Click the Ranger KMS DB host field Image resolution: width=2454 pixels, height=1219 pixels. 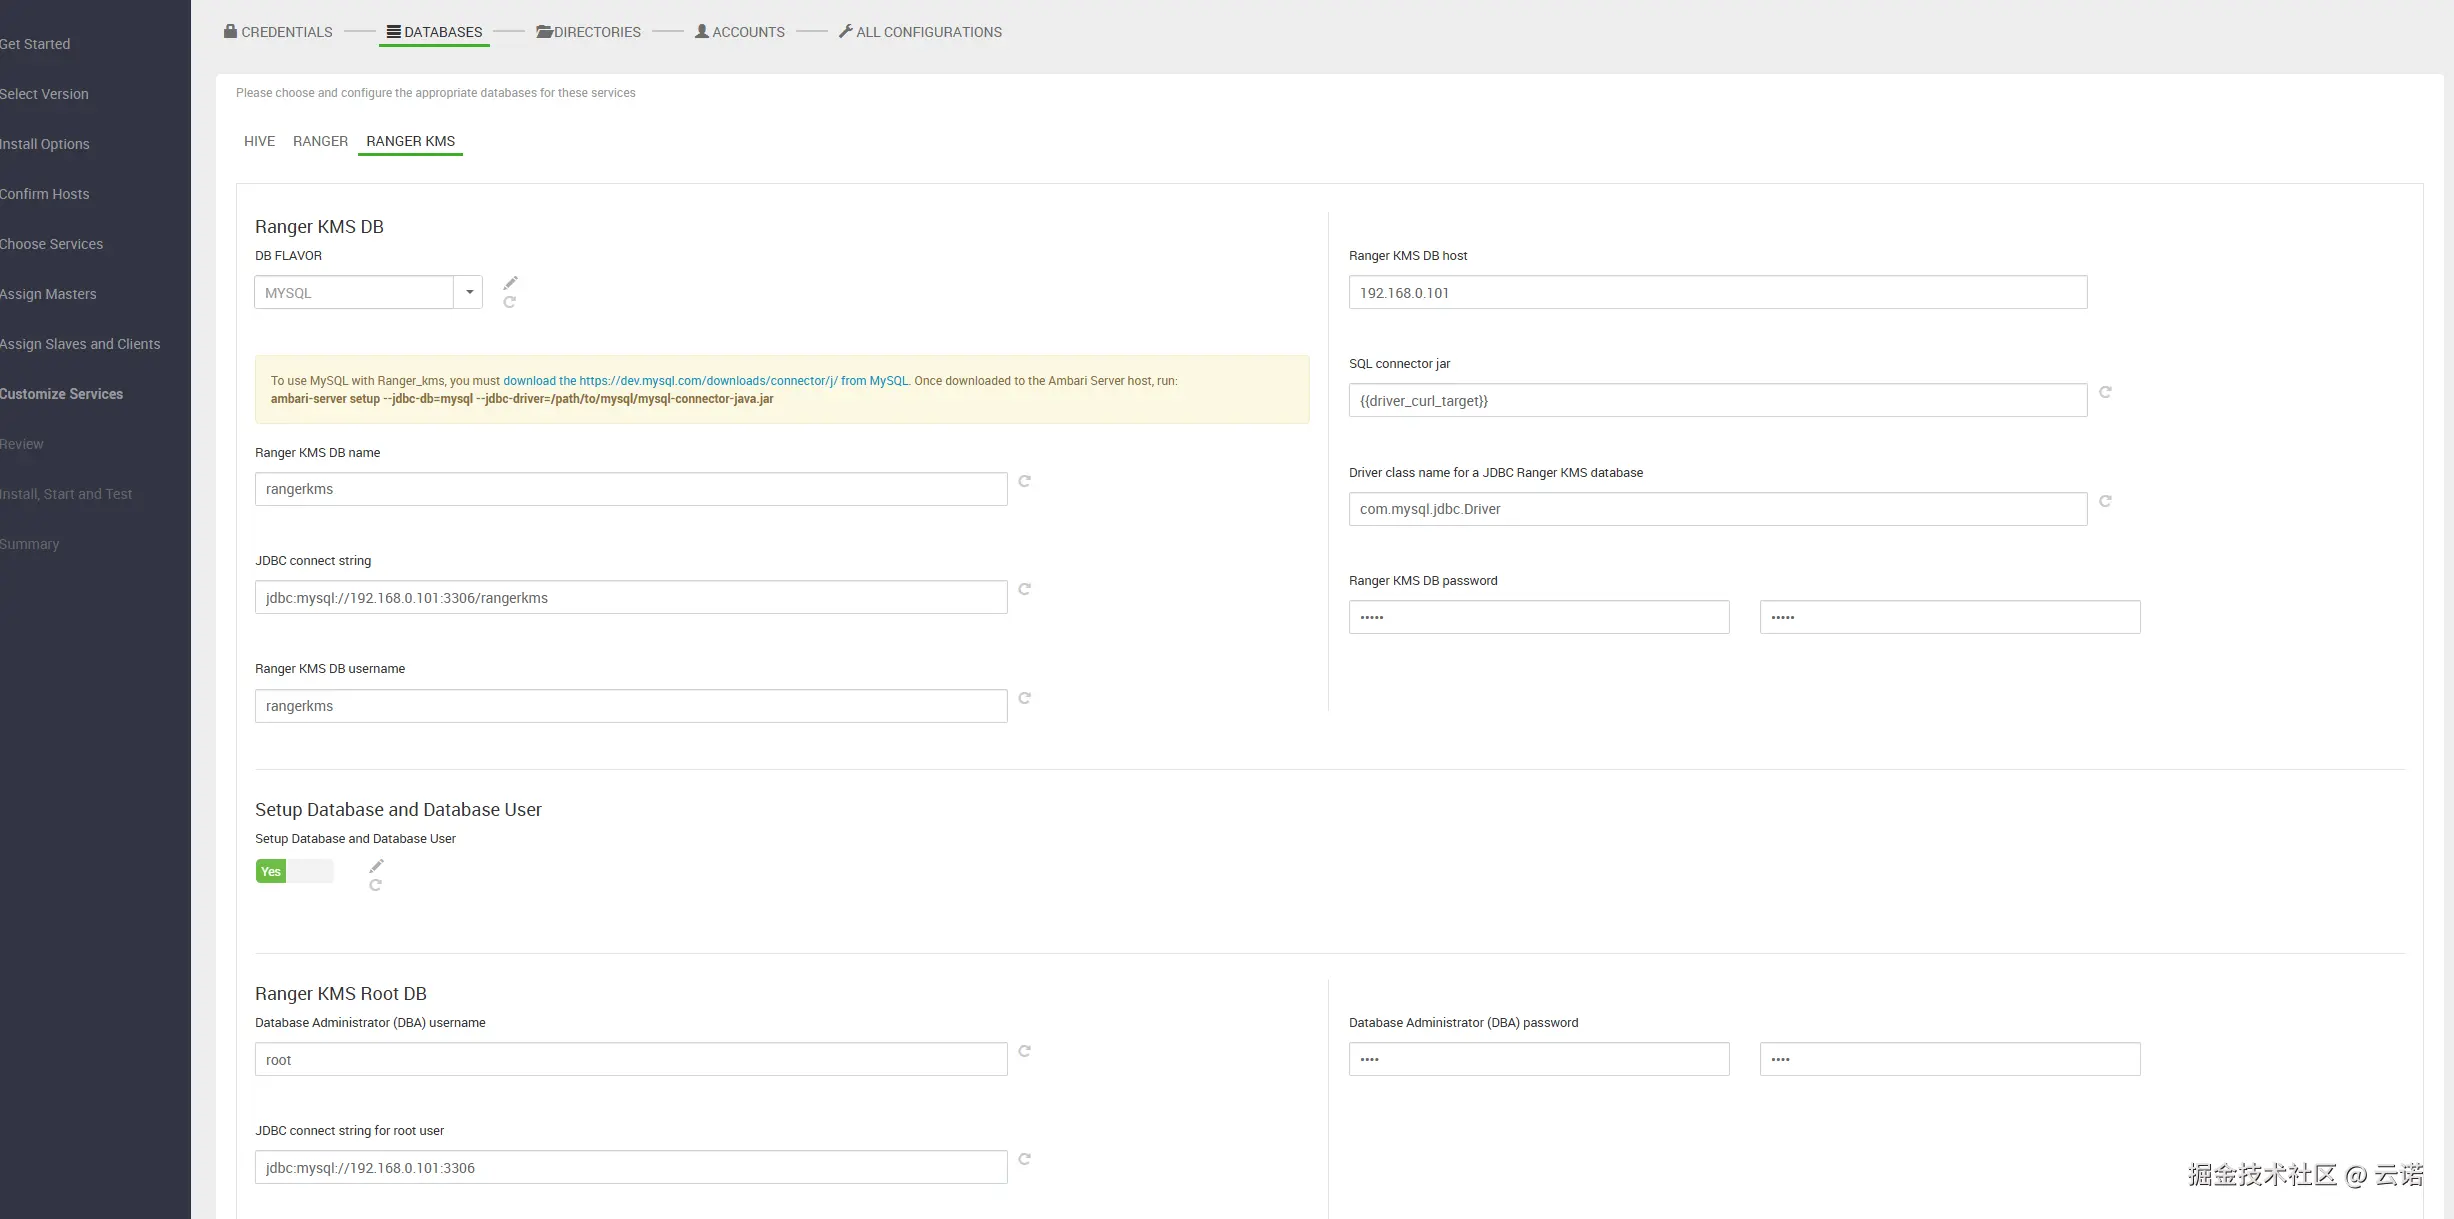[1717, 293]
